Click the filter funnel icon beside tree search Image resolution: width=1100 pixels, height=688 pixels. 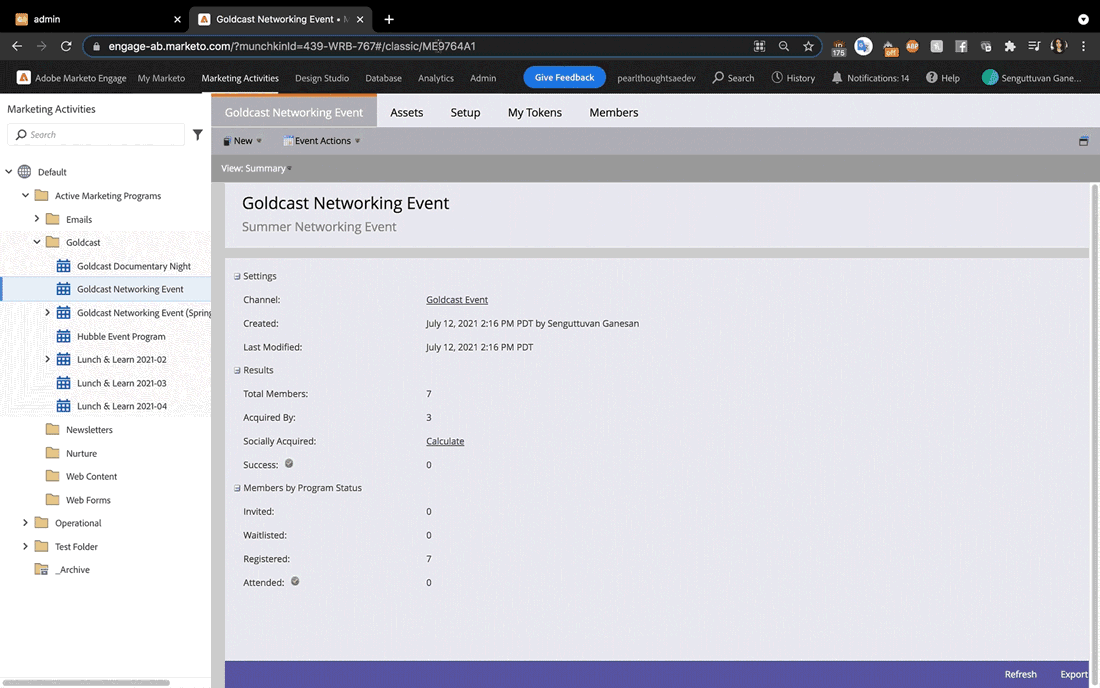(x=198, y=135)
